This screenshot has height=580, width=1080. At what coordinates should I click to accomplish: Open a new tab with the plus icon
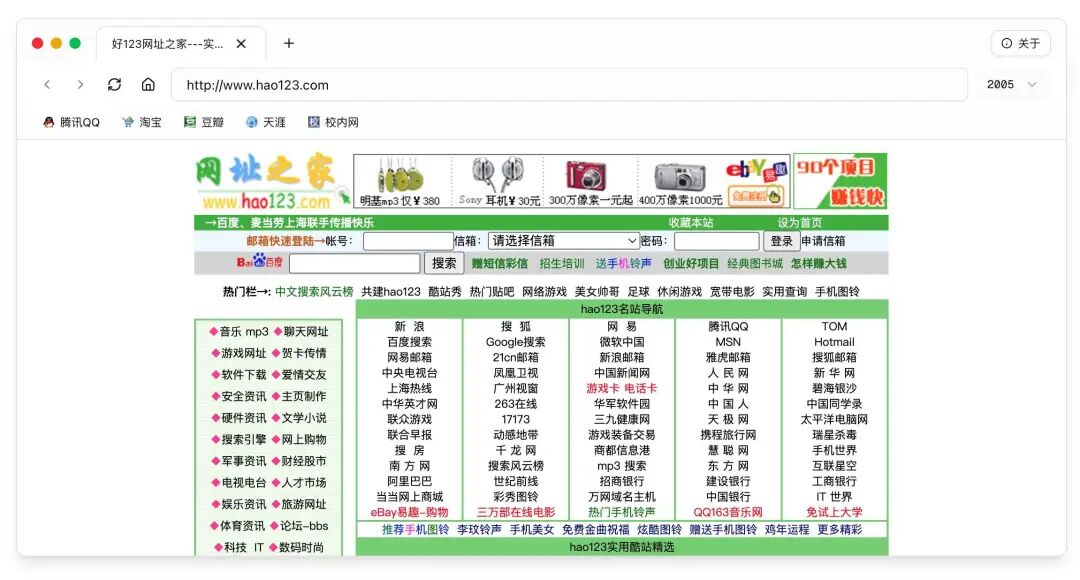tap(289, 43)
